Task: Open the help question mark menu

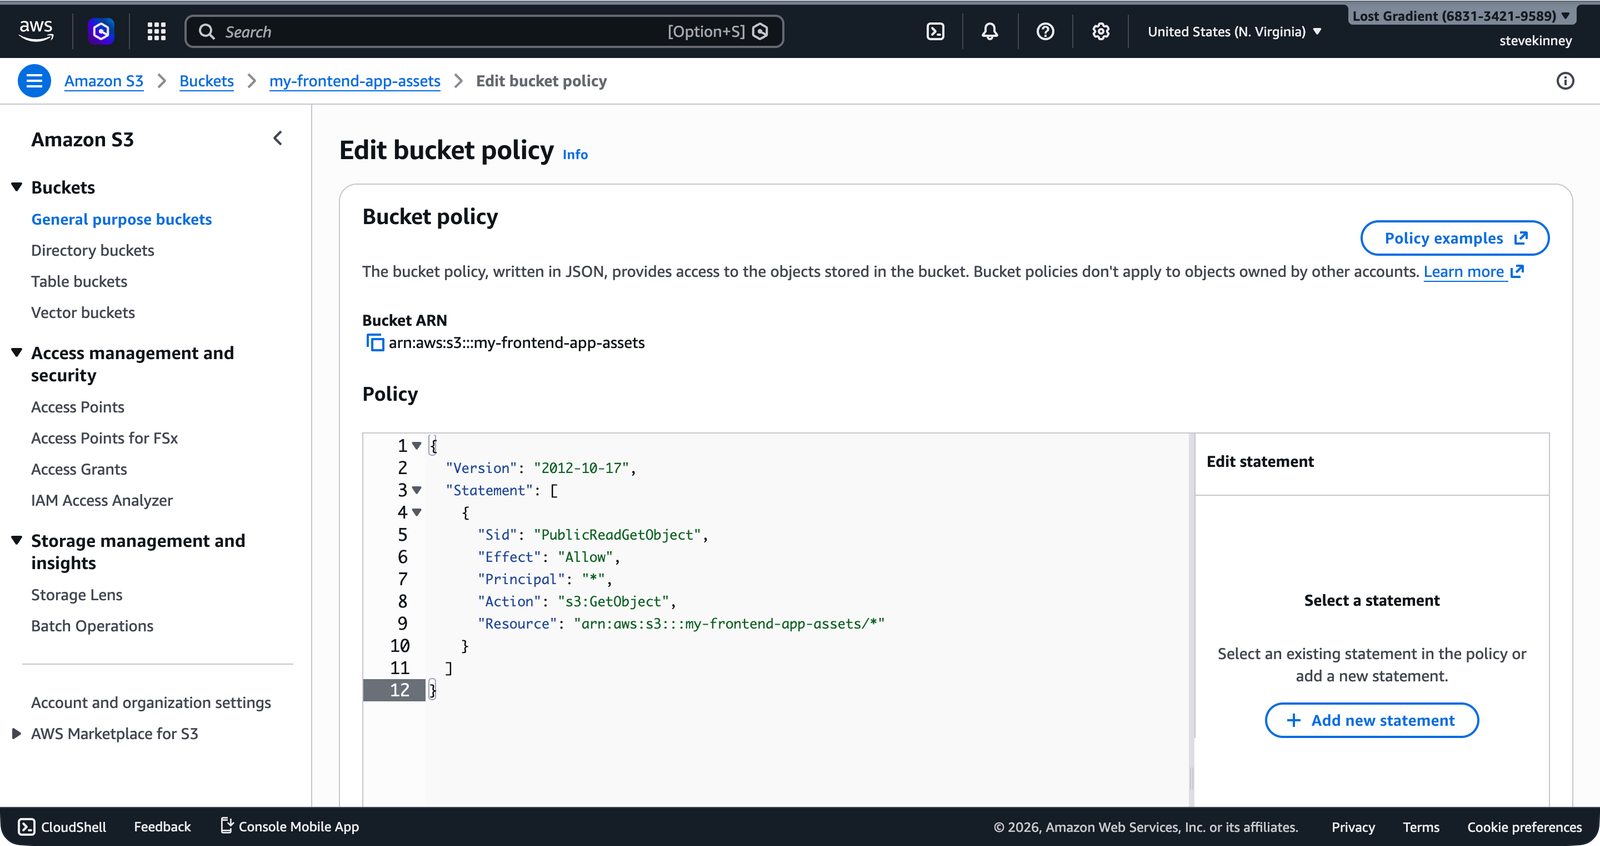Action: pyautogui.click(x=1045, y=31)
